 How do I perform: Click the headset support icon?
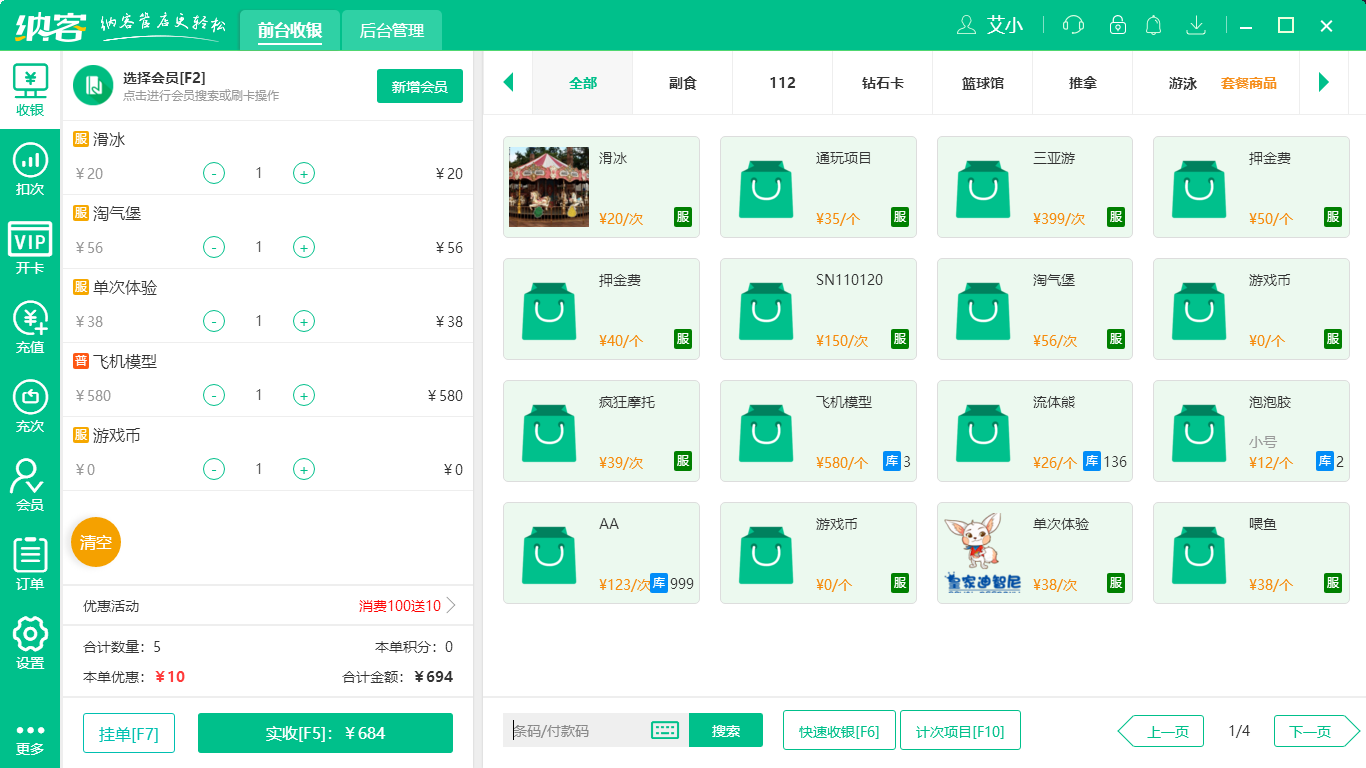click(1072, 25)
